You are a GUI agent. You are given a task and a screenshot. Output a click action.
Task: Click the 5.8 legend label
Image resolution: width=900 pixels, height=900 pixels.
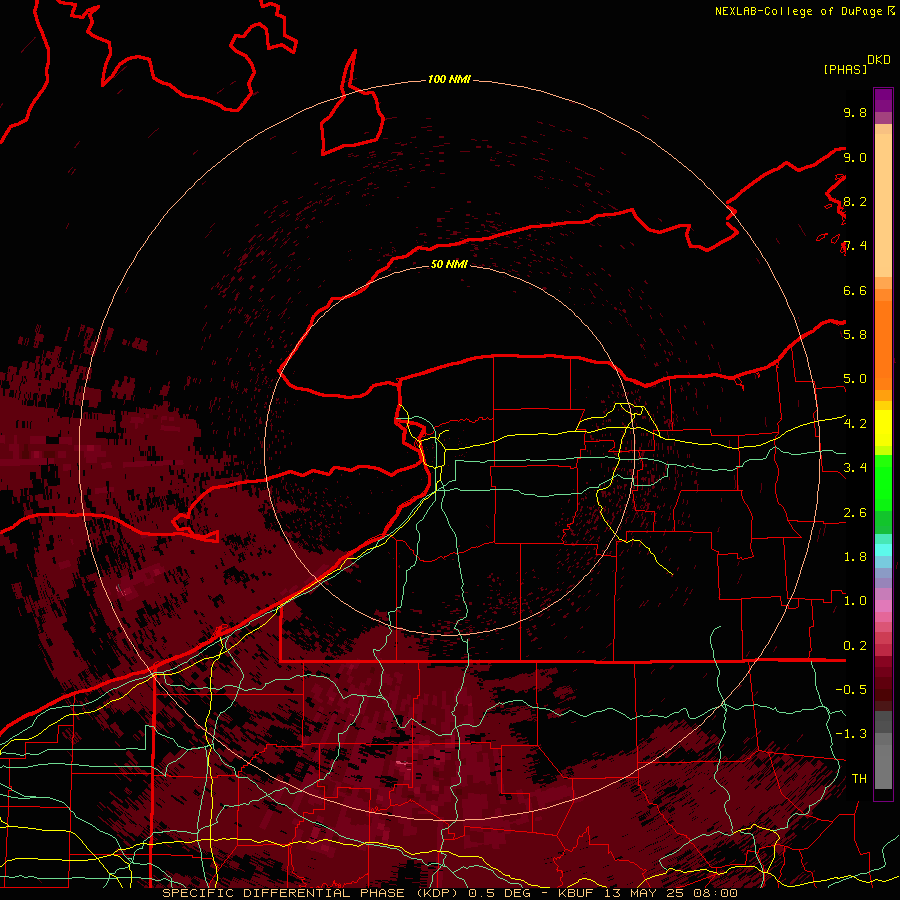855,335
